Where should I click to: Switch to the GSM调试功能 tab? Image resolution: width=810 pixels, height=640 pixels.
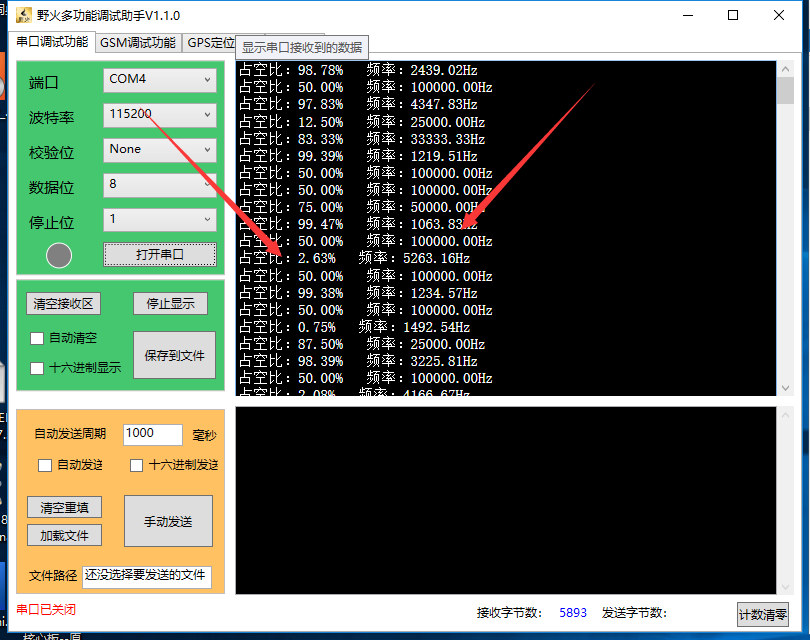137,42
